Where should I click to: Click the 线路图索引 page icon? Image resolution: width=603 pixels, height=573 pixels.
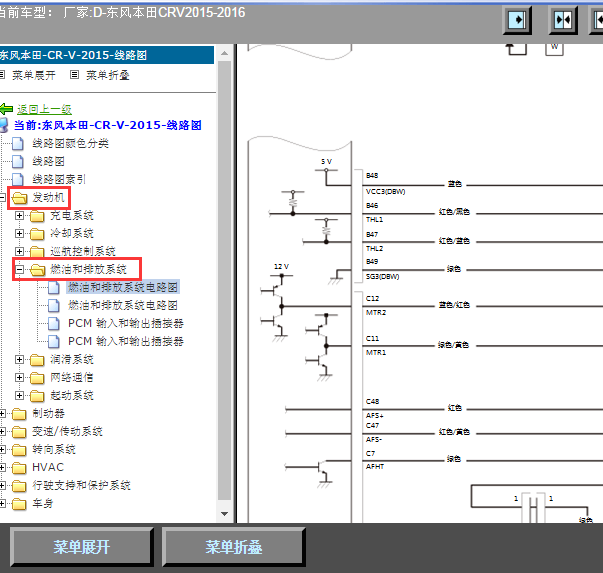click(x=18, y=180)
